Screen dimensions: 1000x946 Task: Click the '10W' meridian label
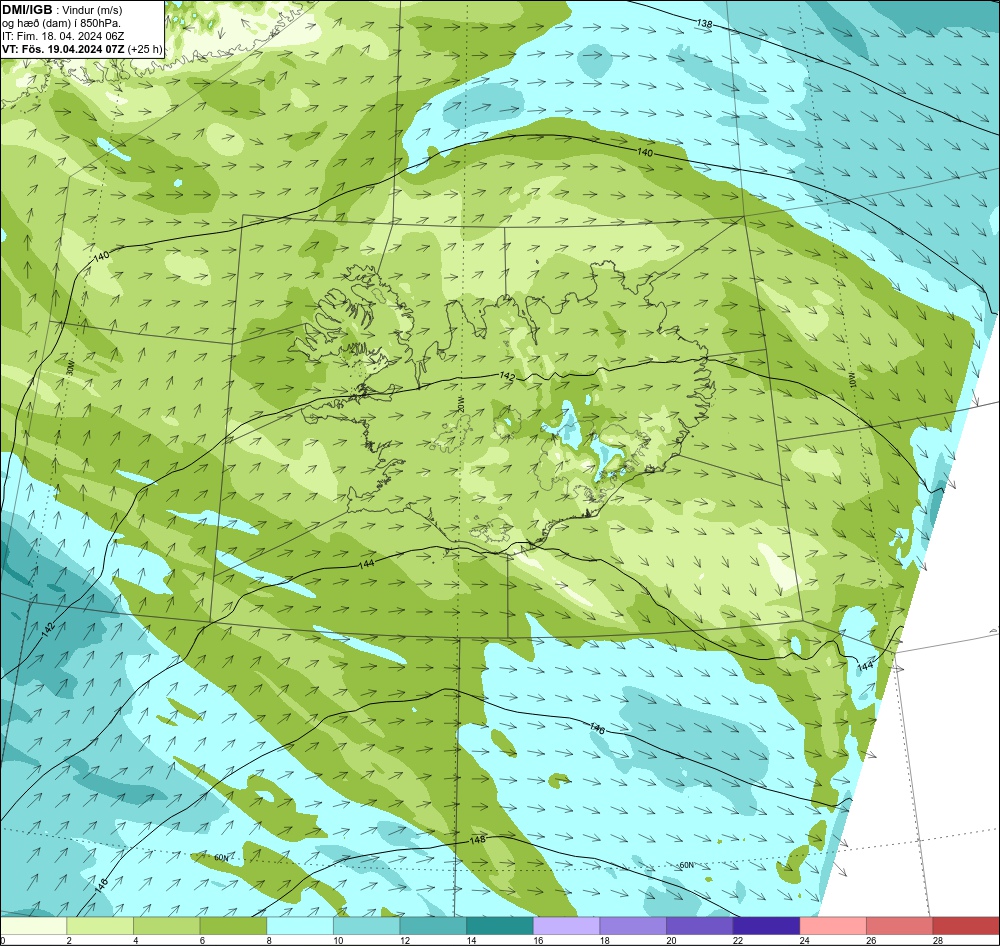point(853,381)
